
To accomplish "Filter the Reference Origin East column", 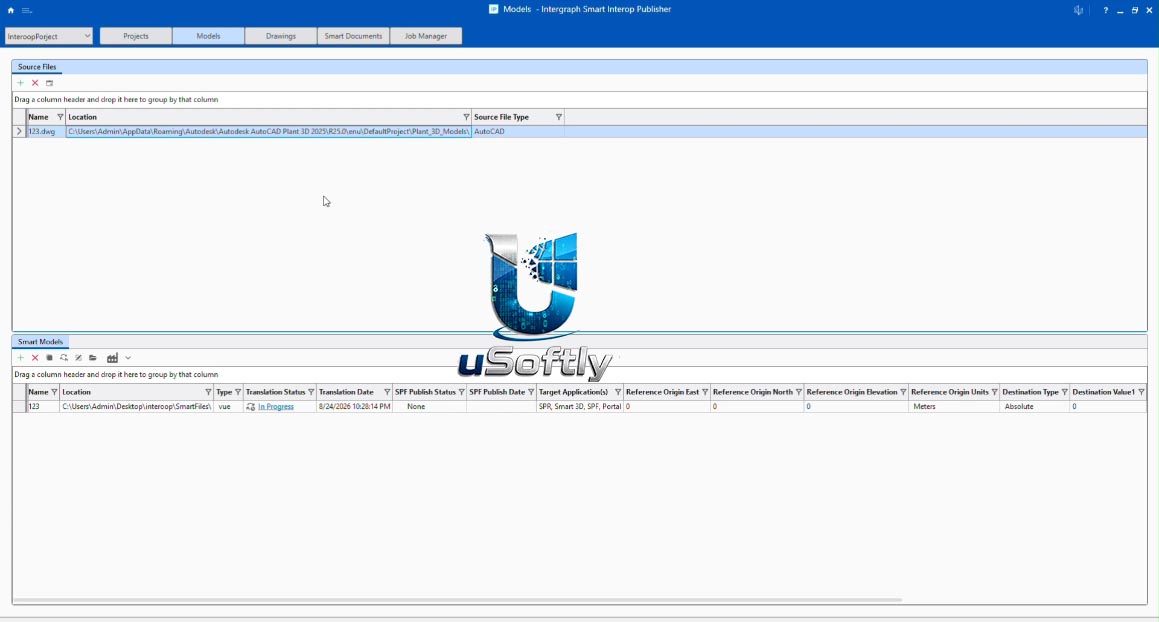I will point(704,392).
